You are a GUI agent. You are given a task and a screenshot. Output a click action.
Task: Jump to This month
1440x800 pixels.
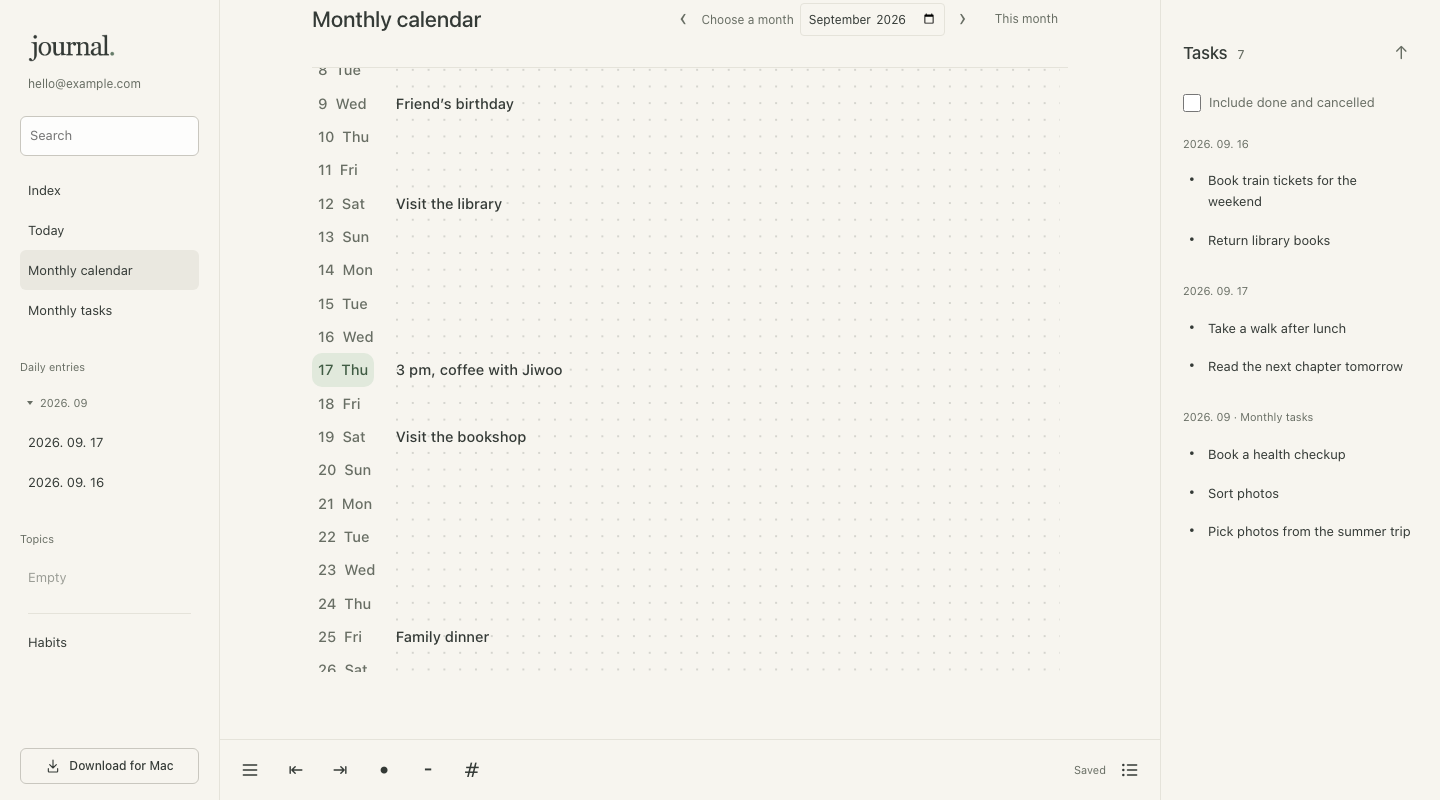1026,19
